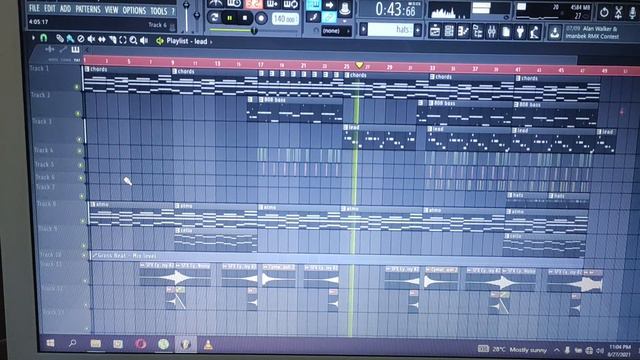Mute Track 2 via its green light
The width and height of the screenshot is (640, 360).
tap(78, 113)
